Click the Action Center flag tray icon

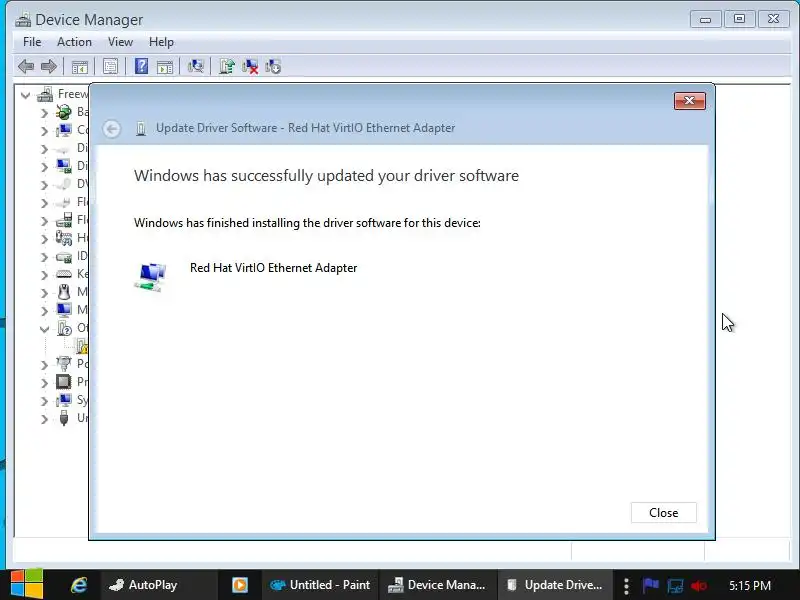651,585
